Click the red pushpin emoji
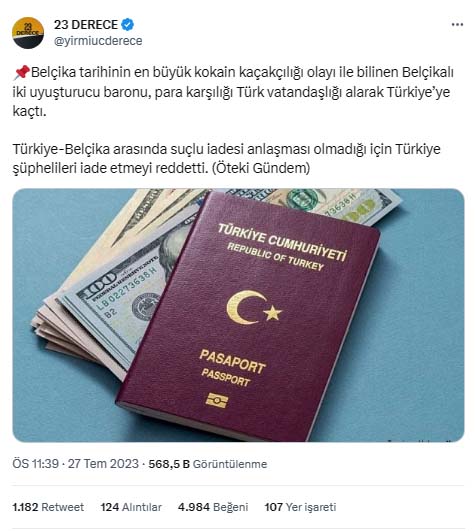 click(21, 72)
